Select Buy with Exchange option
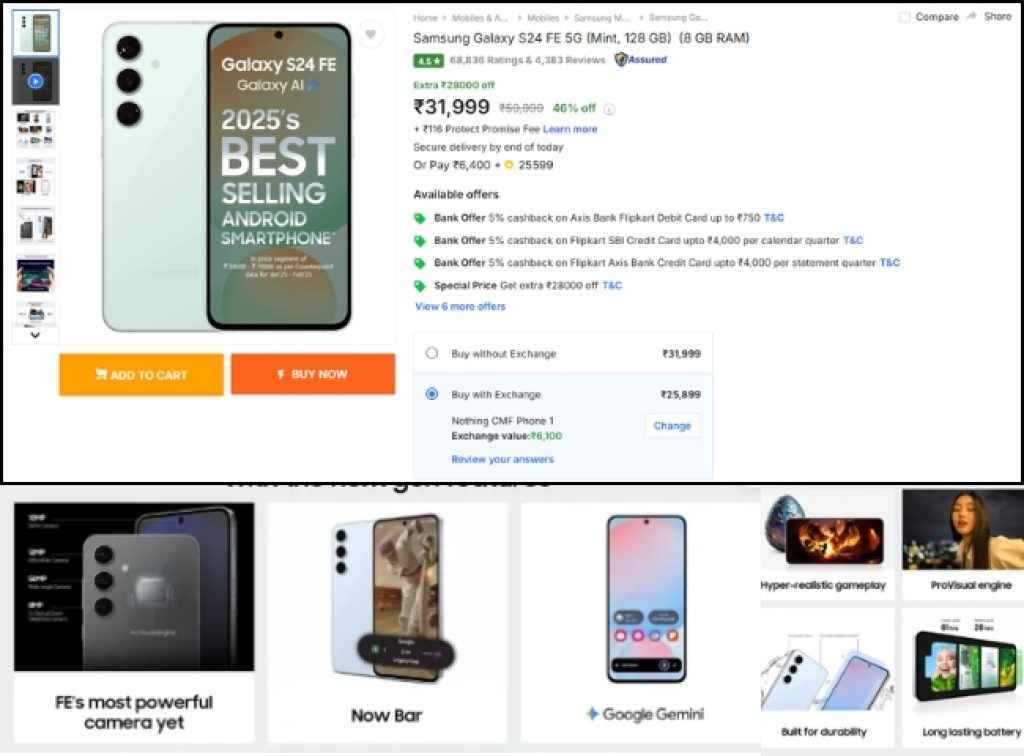The width and height of the screenshot is (1024, 756). pyautogui.click(x=431, y=393)
